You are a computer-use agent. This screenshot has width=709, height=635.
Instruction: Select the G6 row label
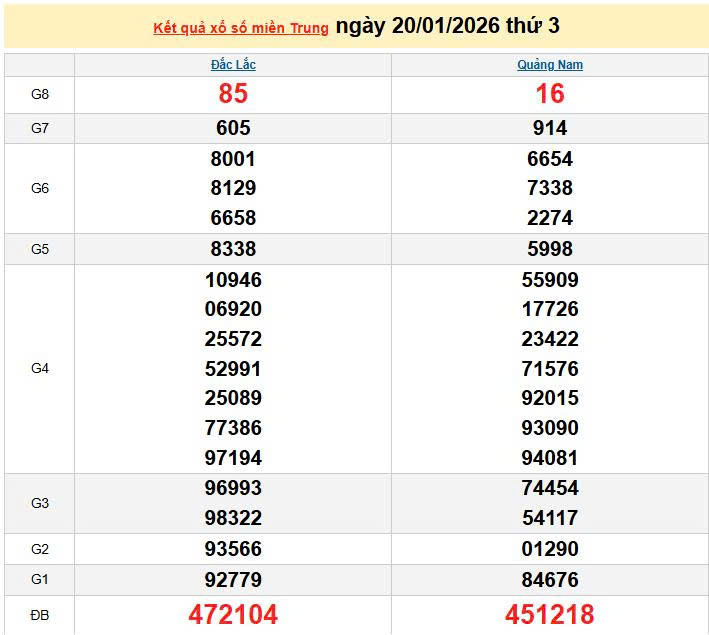coord(40,188)
